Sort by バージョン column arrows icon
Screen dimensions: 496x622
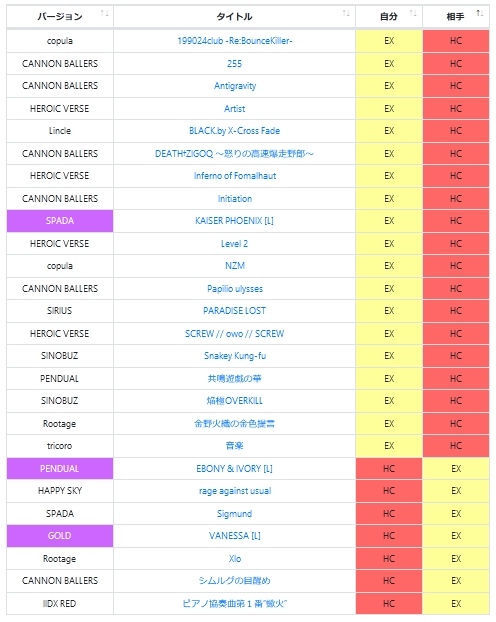[105, 13]
